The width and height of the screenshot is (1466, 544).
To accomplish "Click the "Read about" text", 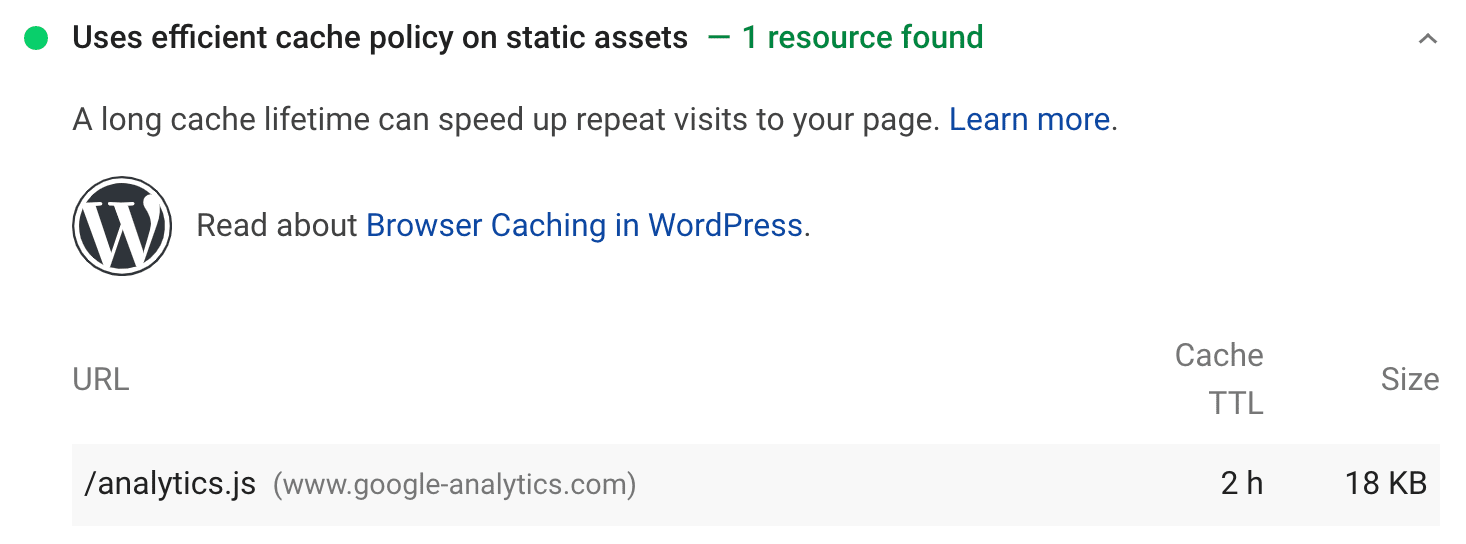I will pos(277,226).
